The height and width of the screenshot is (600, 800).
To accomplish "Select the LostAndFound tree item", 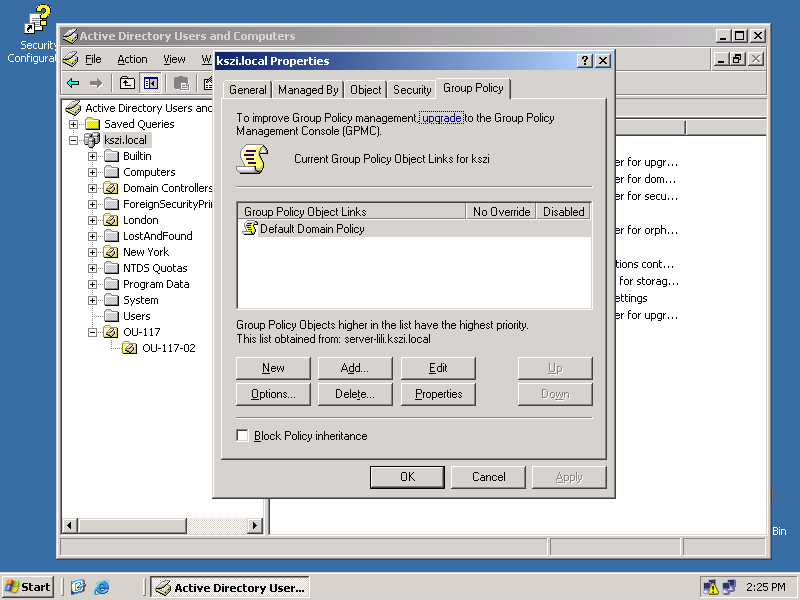I will pos(158,236).
